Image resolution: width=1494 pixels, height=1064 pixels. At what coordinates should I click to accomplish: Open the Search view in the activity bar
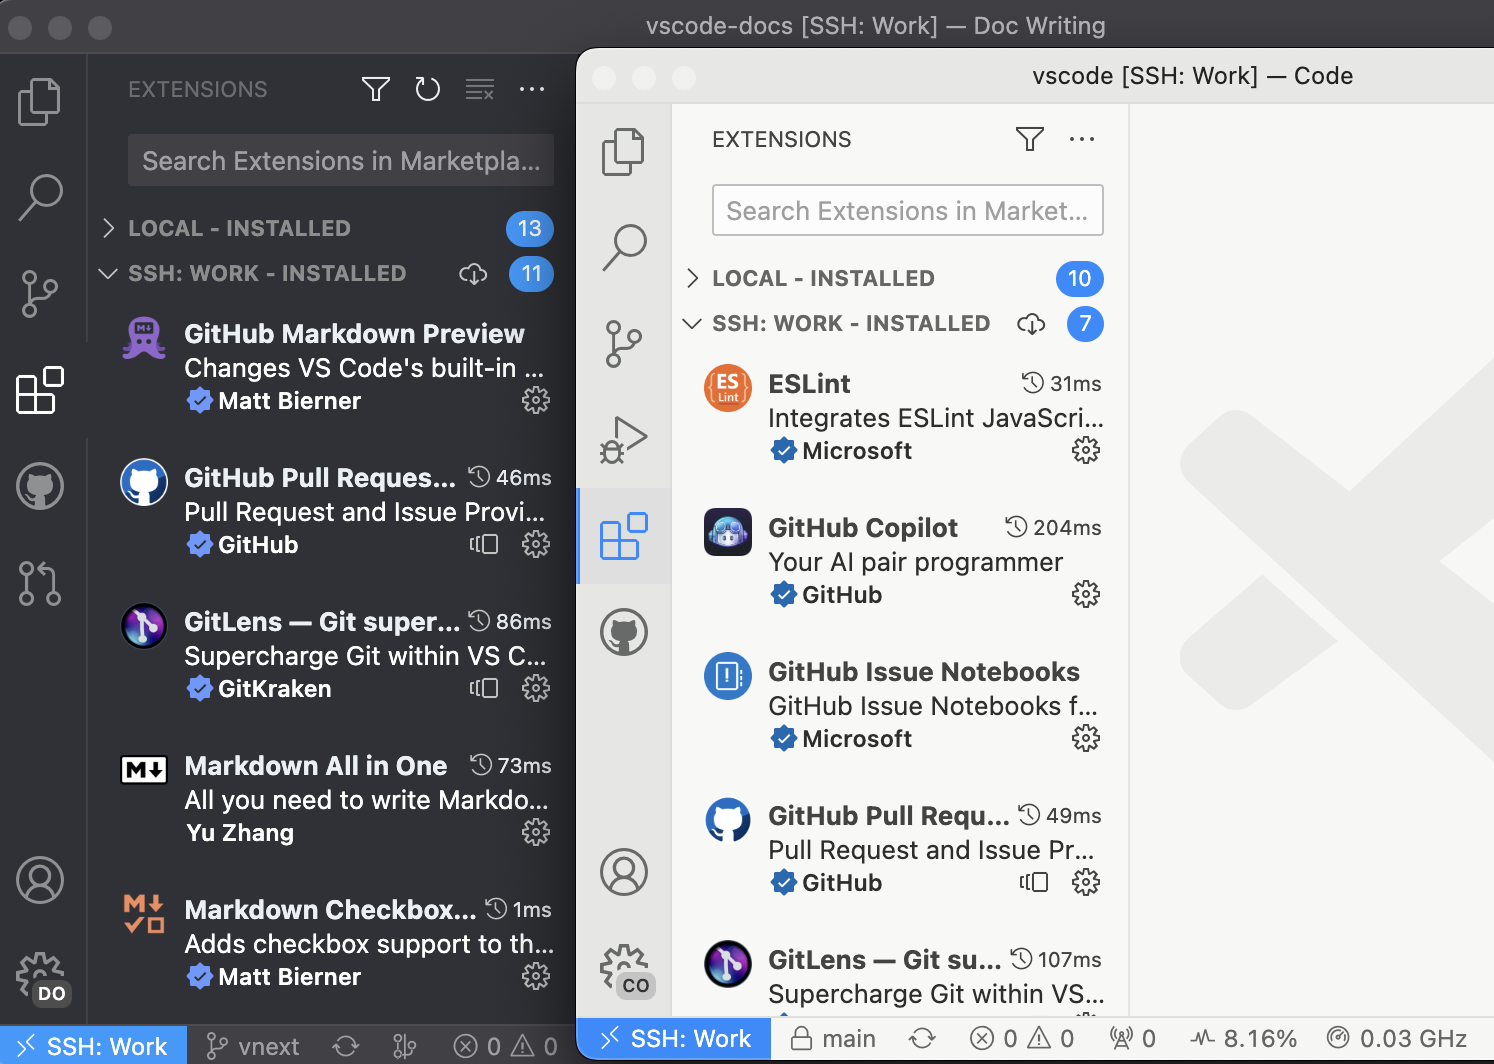click(x=624, y=245)
